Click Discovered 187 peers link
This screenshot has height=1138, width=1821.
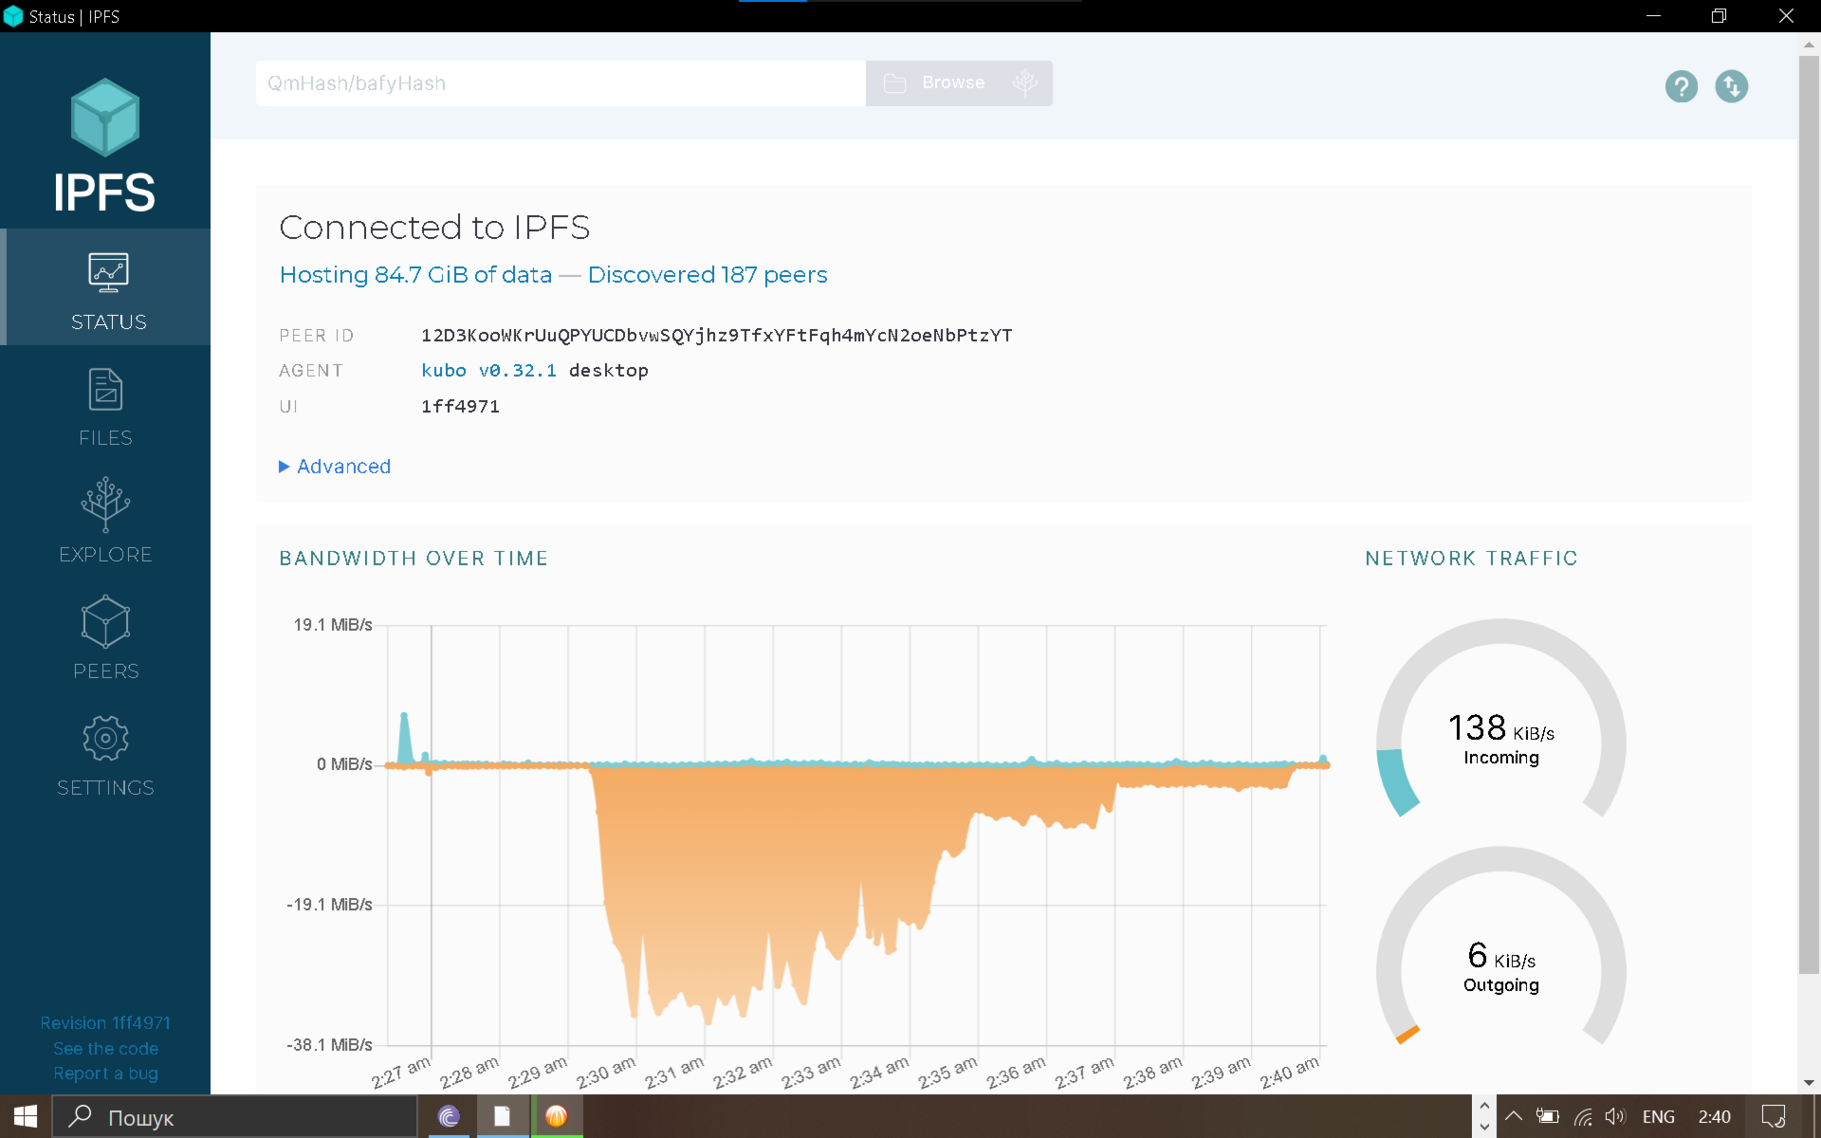[707, 275]
